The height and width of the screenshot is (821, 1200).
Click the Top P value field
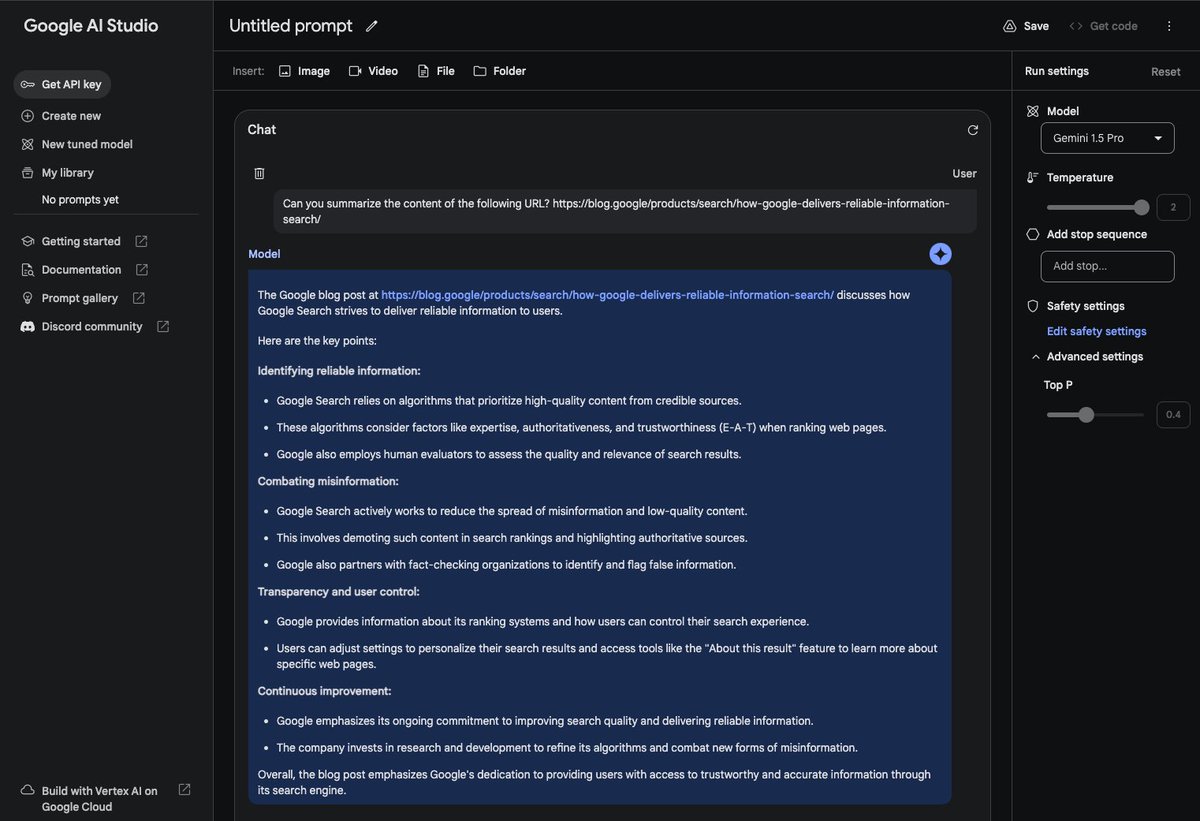pos(1173,415)
